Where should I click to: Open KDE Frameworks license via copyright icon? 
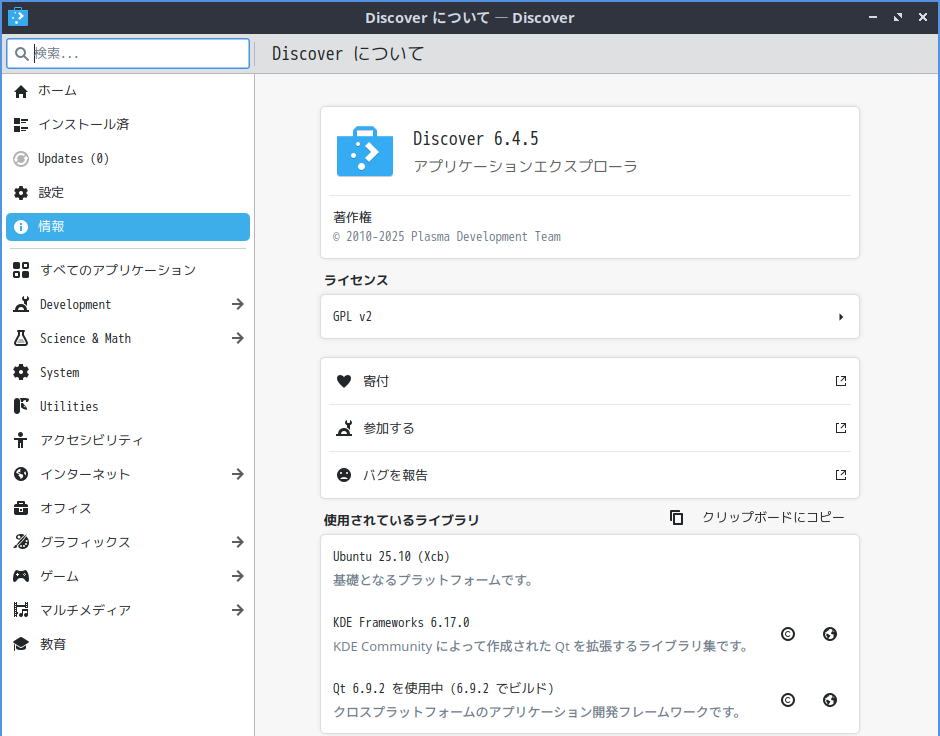pos(788,634)
